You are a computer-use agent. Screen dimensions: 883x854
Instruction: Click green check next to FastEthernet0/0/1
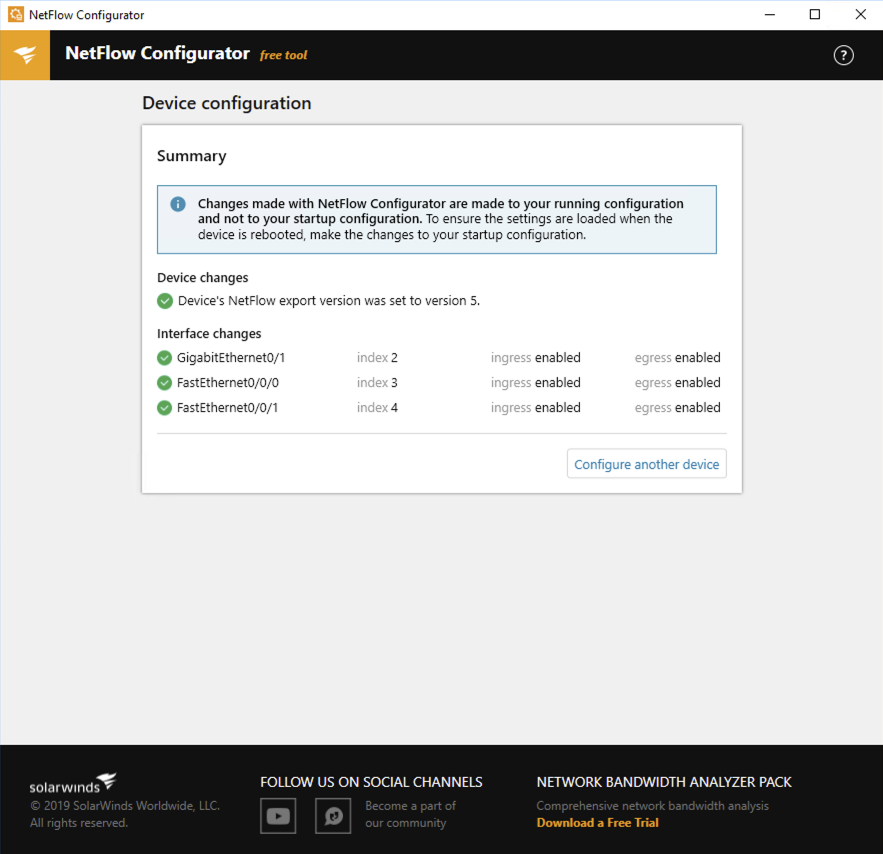click(x=164, y=408)
